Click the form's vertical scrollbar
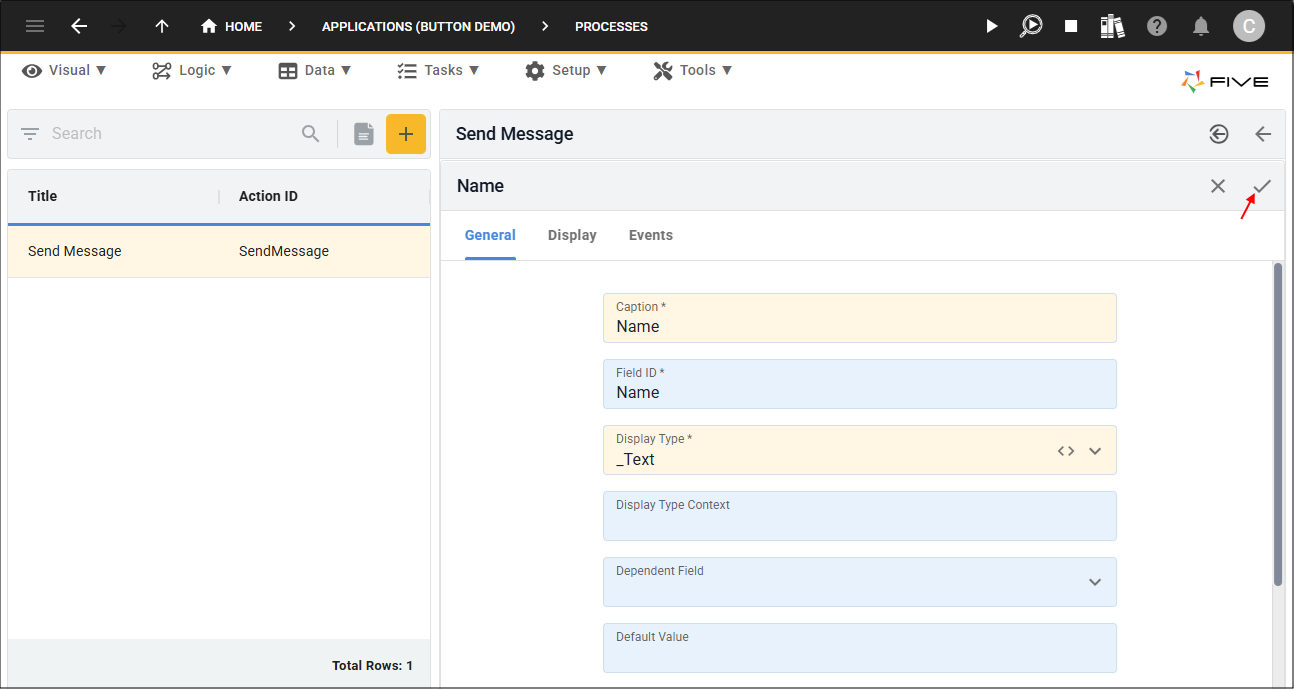The width and height of the screenshot is (1294, 689). click(1278, 424)
